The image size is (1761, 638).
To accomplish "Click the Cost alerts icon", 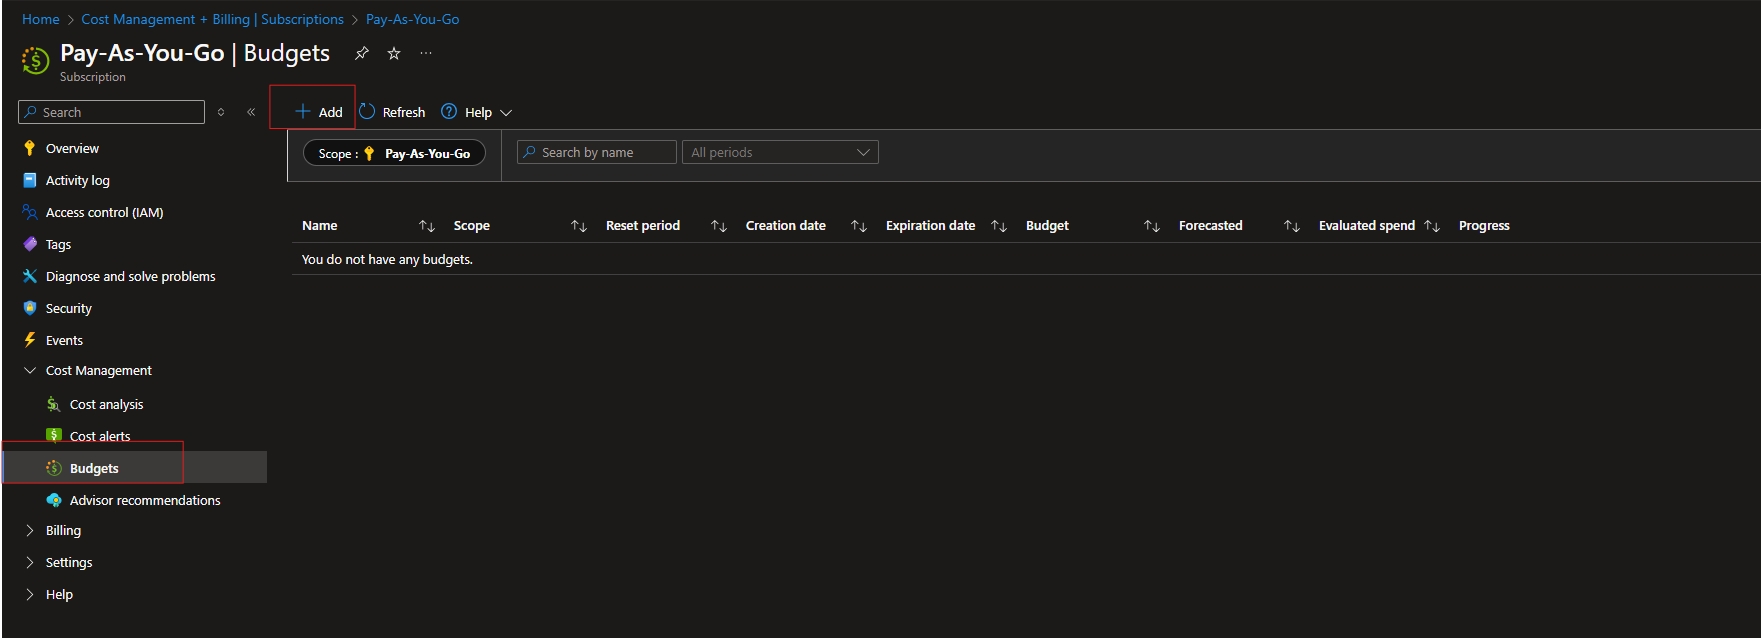I will pos(54,435).
